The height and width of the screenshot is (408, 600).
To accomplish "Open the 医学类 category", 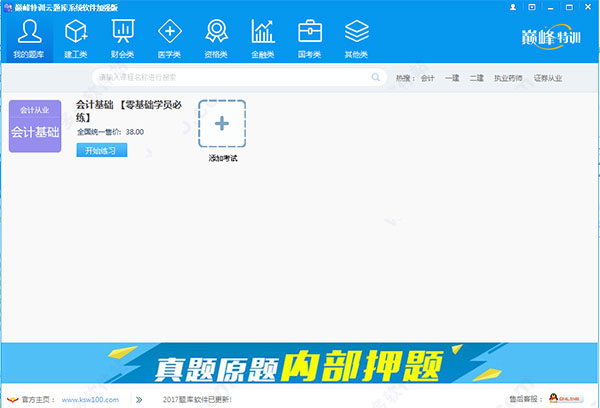I will coord(170,39).
